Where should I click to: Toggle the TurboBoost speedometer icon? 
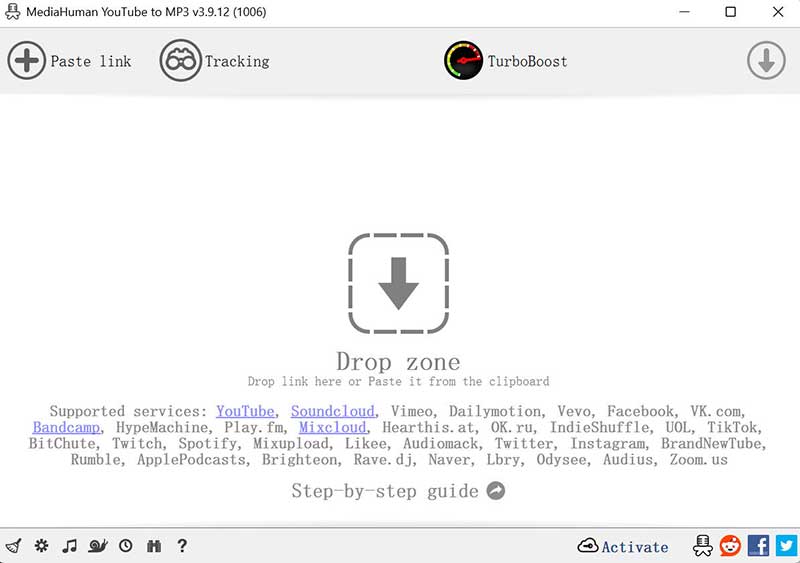pyautogui.click(x=463, y=61)
